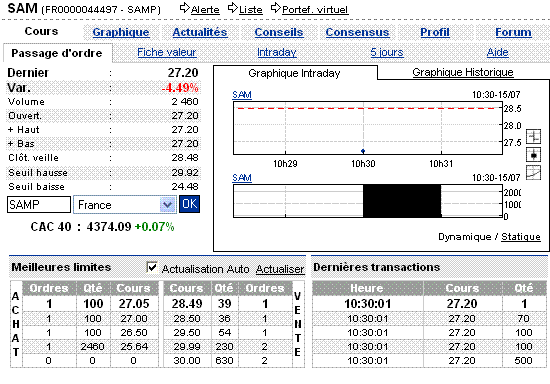Viewport: 550px width, 384px height.
Task: Click the CAC 40 index value 4374.09
Action: coord(109,227)
